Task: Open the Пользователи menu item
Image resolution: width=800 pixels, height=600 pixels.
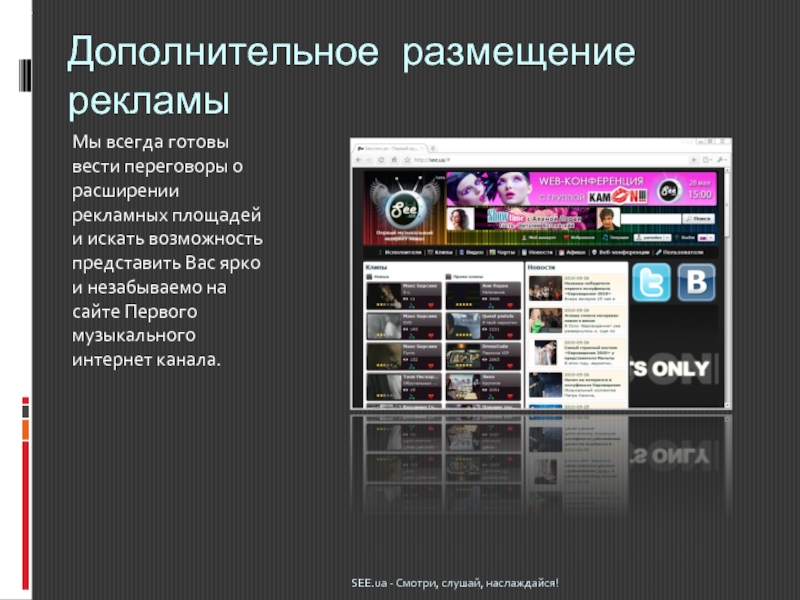Action: (679, 252)
